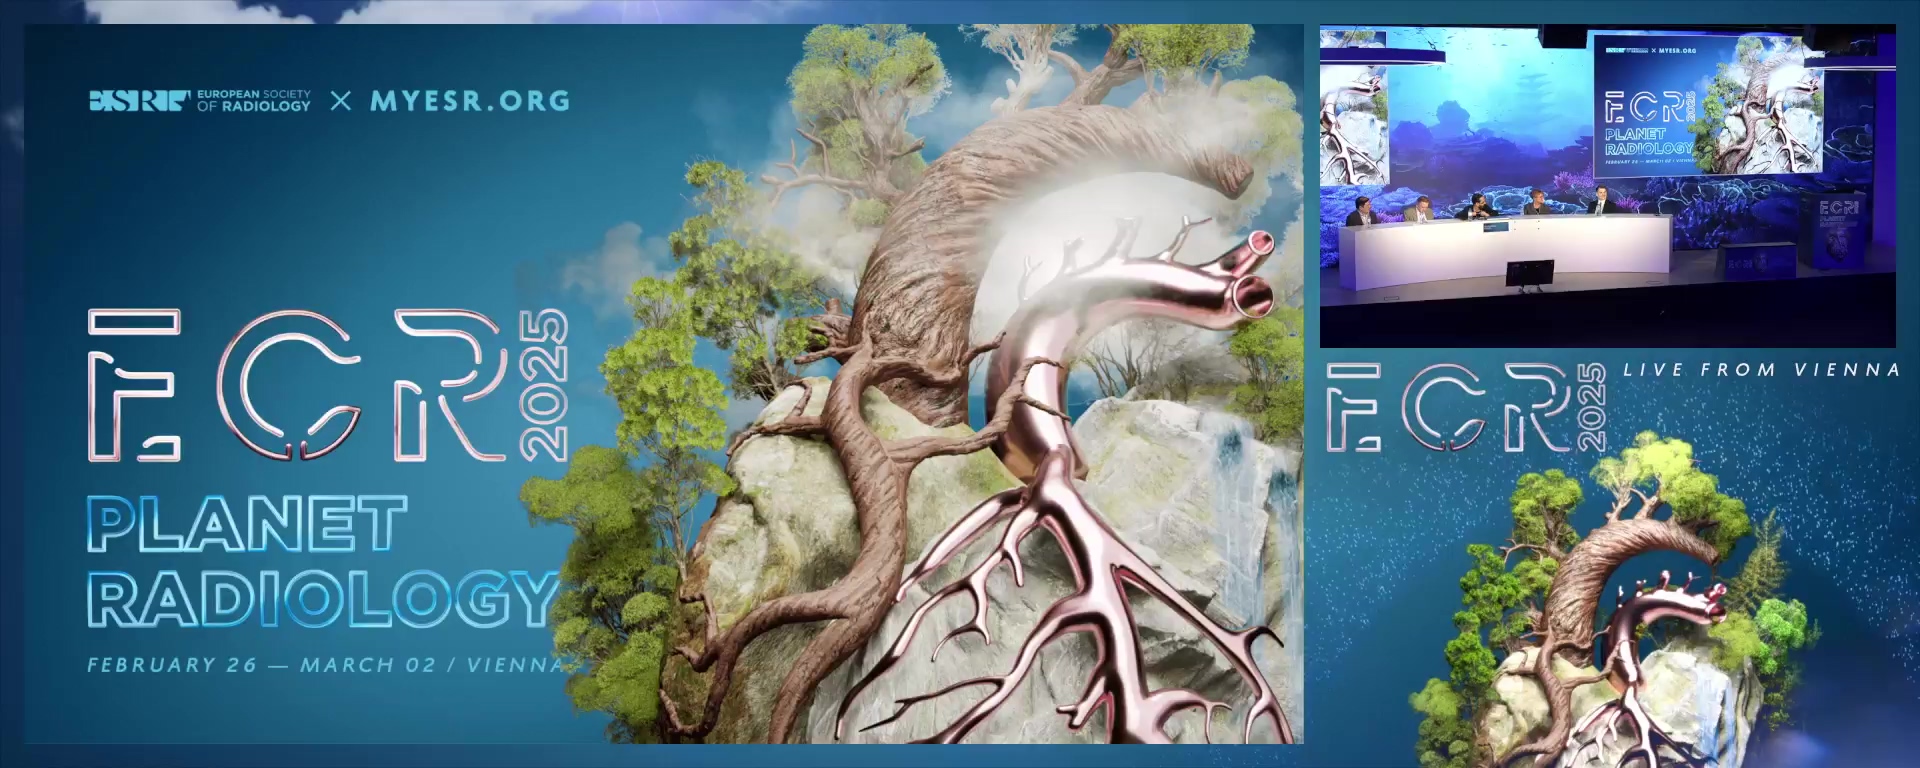Click the live panel discussion video thumbnail
The height and width of the screenshot is (768, 1920).
1607,186
